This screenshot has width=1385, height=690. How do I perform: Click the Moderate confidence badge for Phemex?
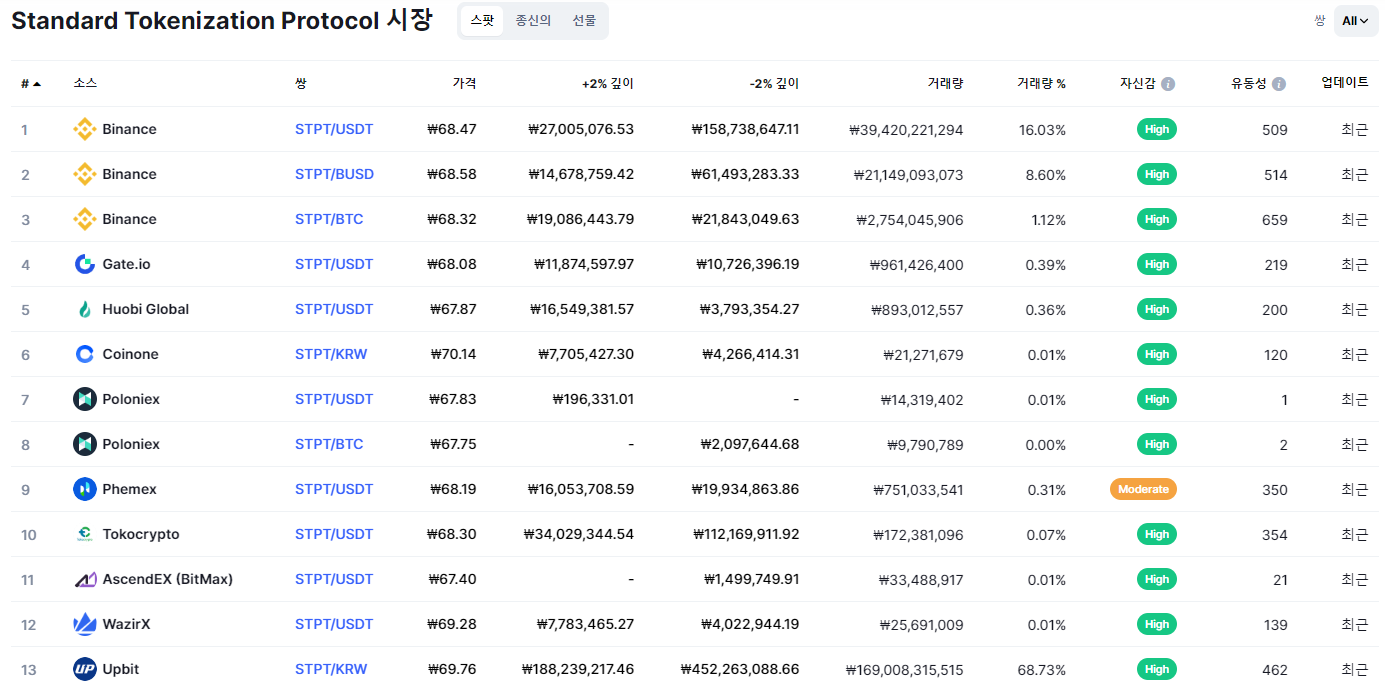click(x=1143, y=489)
